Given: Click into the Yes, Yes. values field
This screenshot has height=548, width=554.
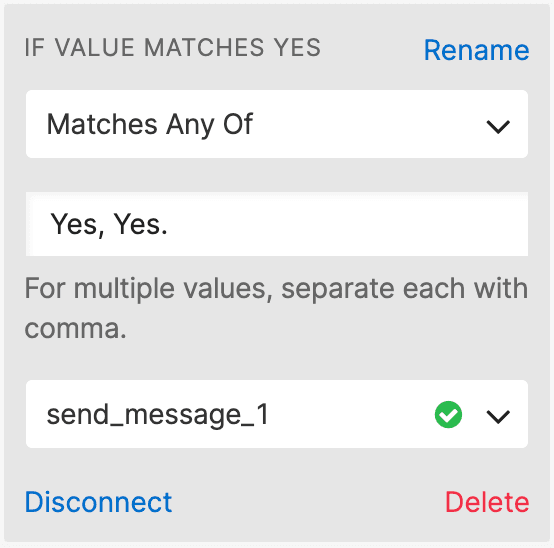Looking at the screenshot, I should pyautogui.click(x=277, y=224).
